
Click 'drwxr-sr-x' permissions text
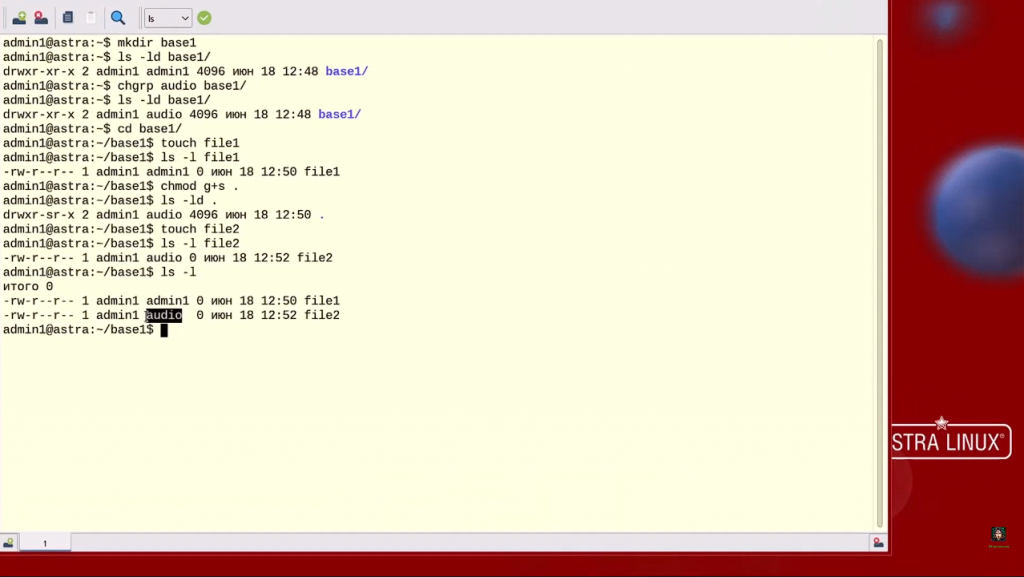[39, 215]
